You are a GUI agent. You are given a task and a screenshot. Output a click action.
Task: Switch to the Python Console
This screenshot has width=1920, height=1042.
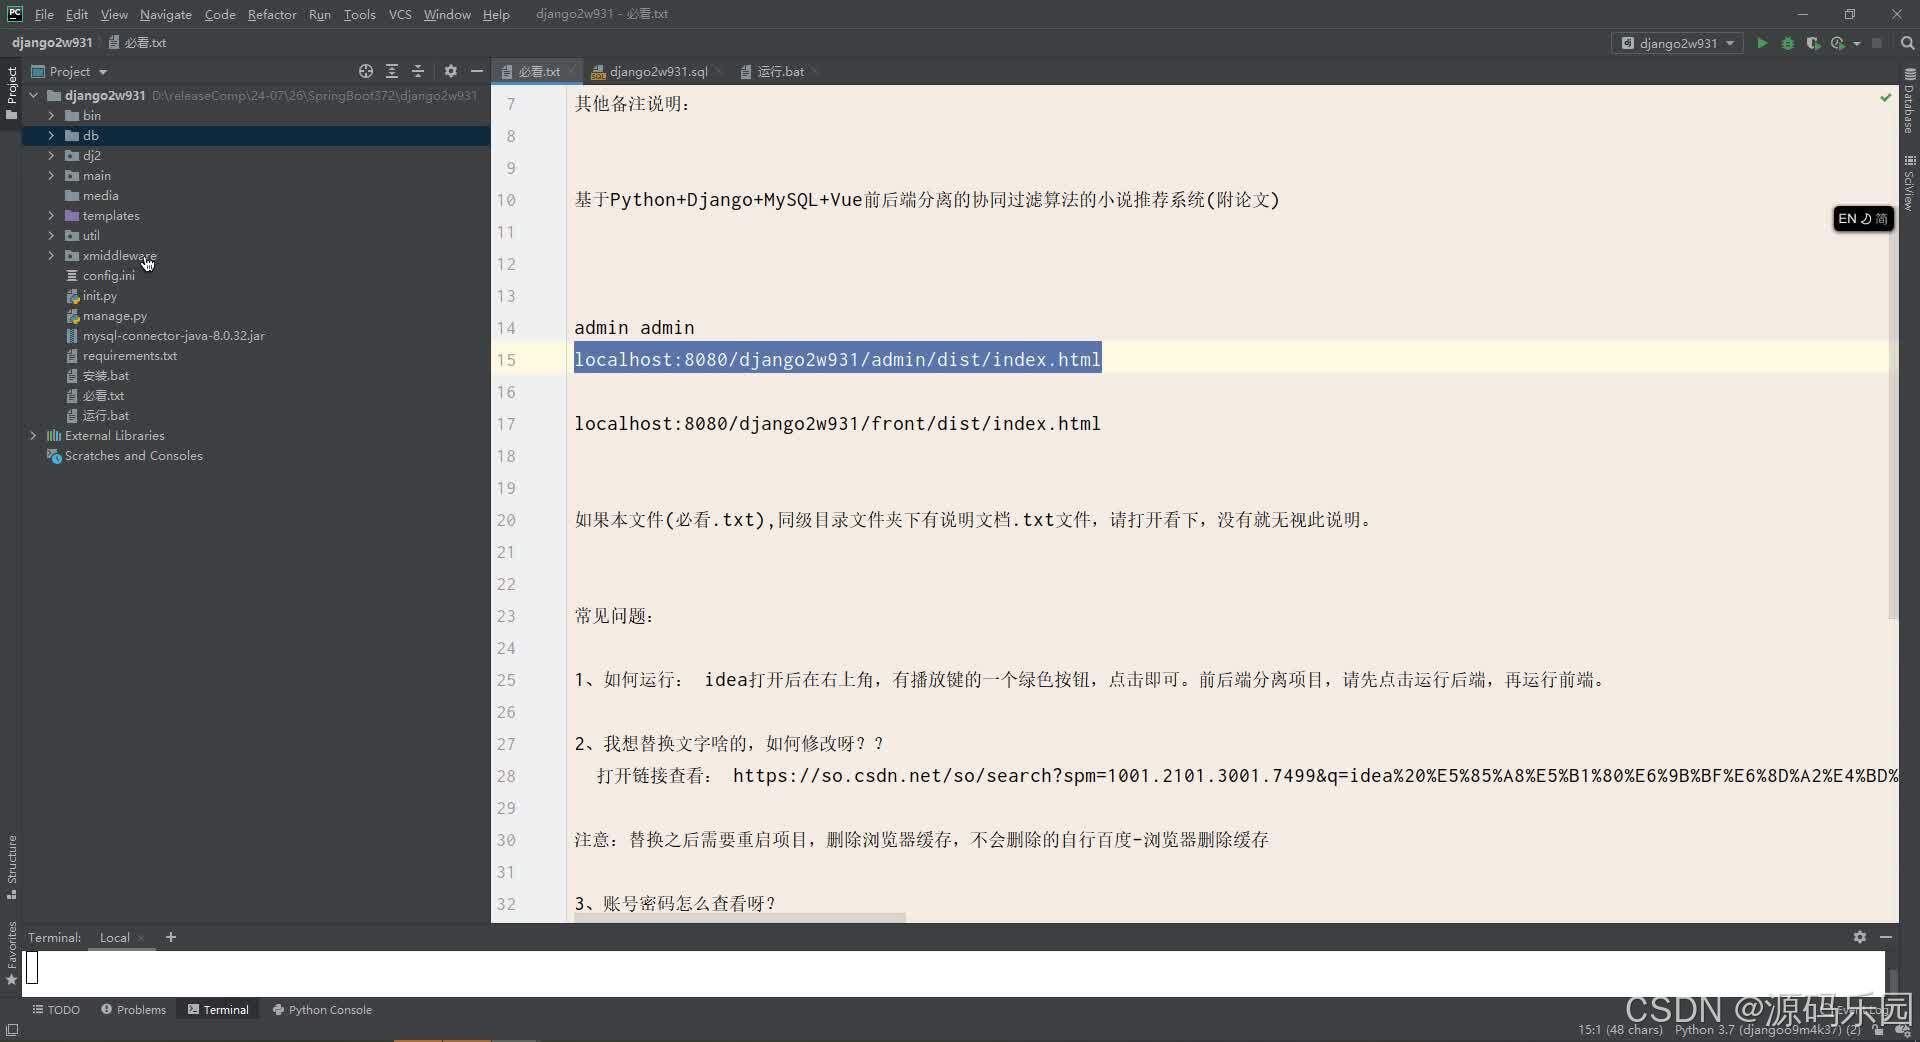click(x=322, y=1010)
